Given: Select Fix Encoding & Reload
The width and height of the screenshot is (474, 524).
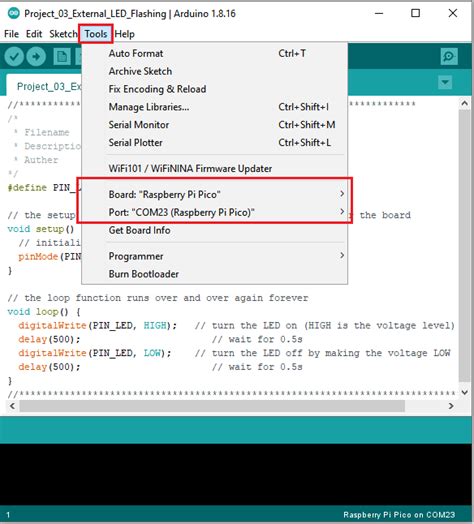Looking at the screenshot, I should click(215, 89).
